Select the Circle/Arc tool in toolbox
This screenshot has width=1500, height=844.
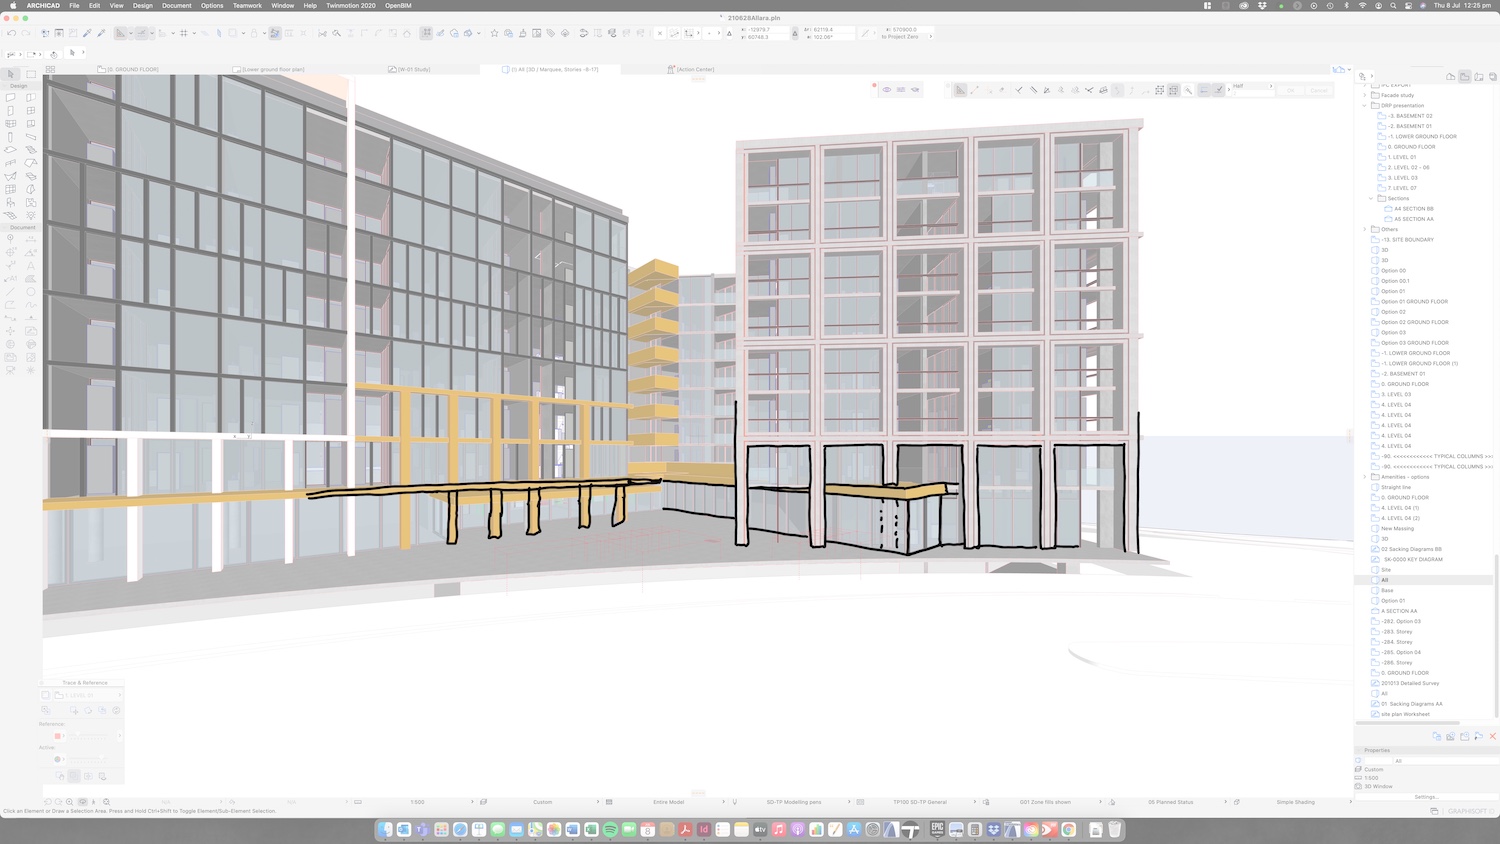(x=31, y=292)
